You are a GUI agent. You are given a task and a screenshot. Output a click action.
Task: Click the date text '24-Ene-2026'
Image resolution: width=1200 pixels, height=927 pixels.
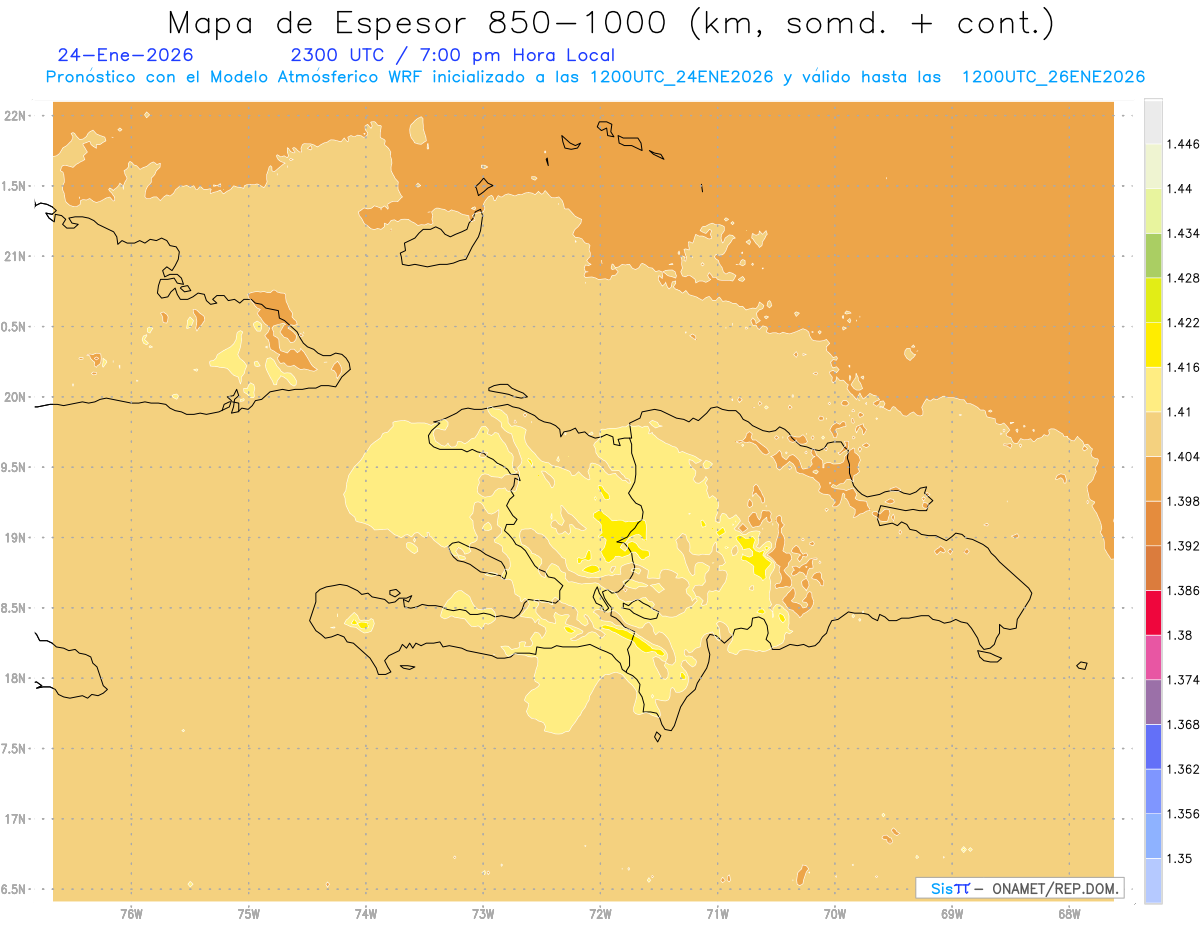[126, 55]
